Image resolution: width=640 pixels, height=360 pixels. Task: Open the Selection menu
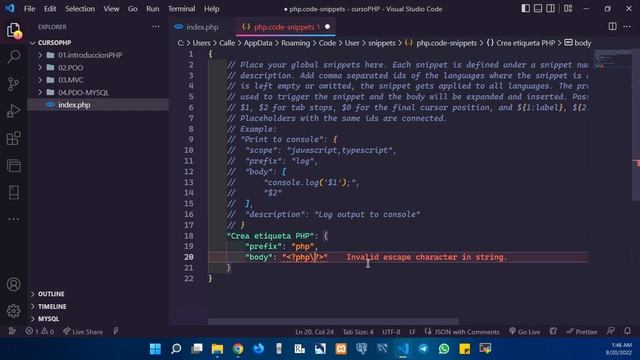click(x=80, y=9)
